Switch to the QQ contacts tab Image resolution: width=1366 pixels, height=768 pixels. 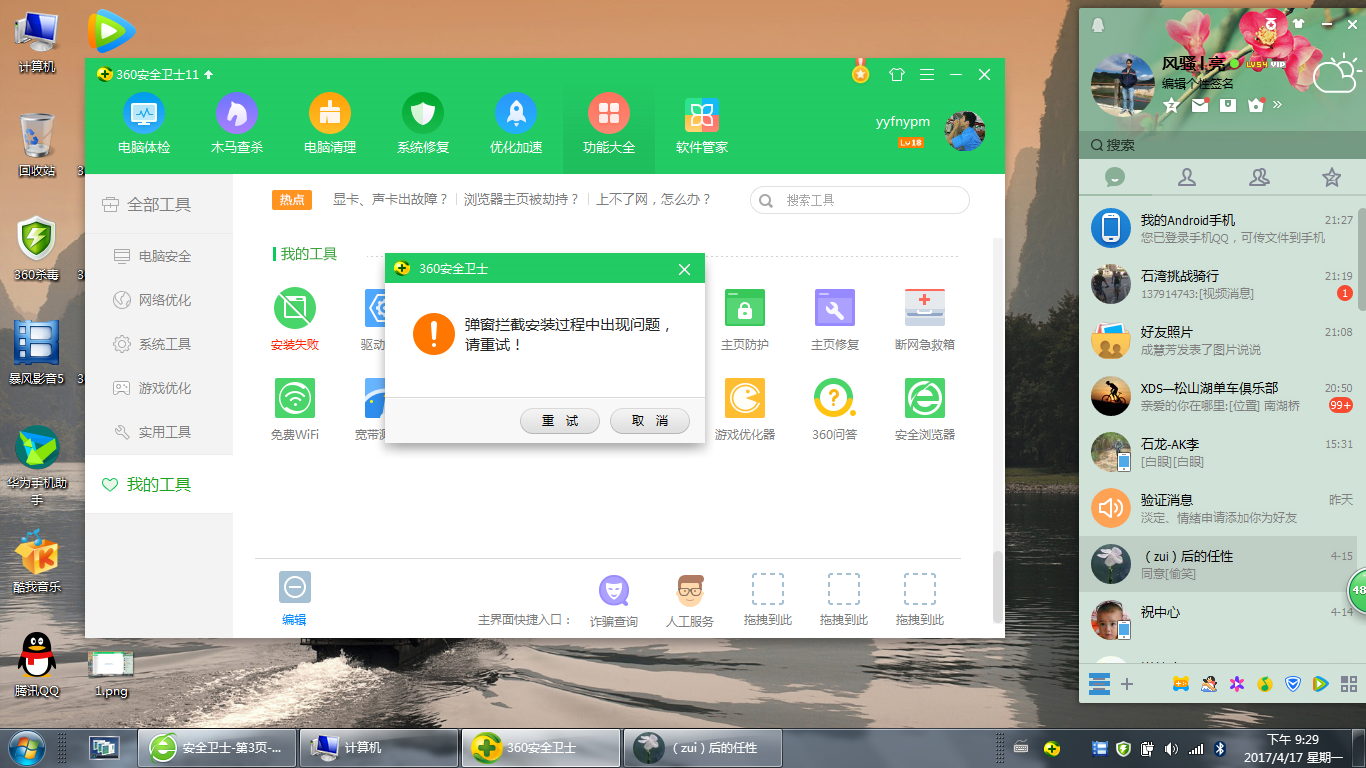[1187, 177]
